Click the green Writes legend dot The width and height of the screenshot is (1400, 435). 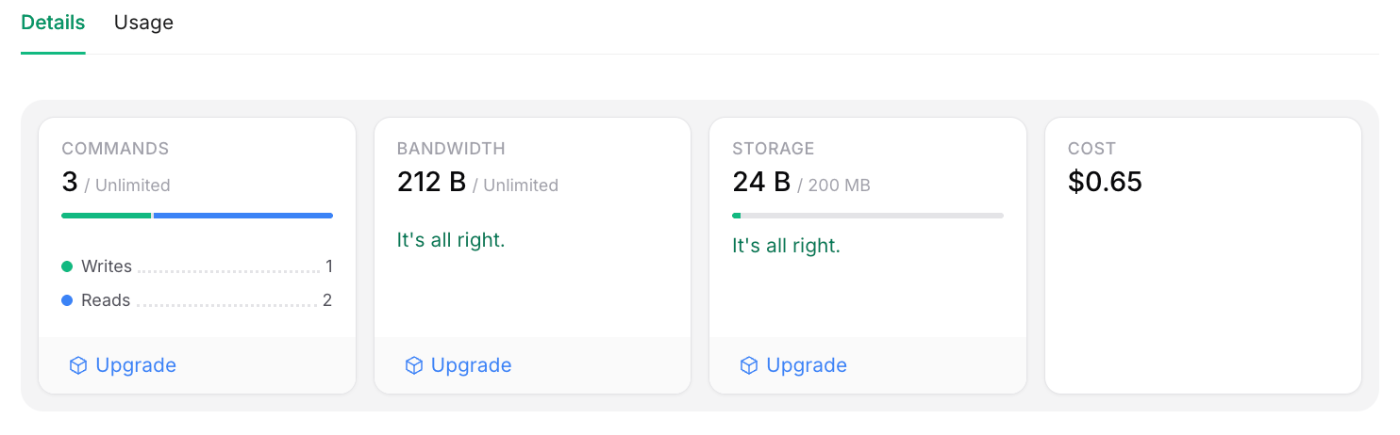[x=67, y=267]
